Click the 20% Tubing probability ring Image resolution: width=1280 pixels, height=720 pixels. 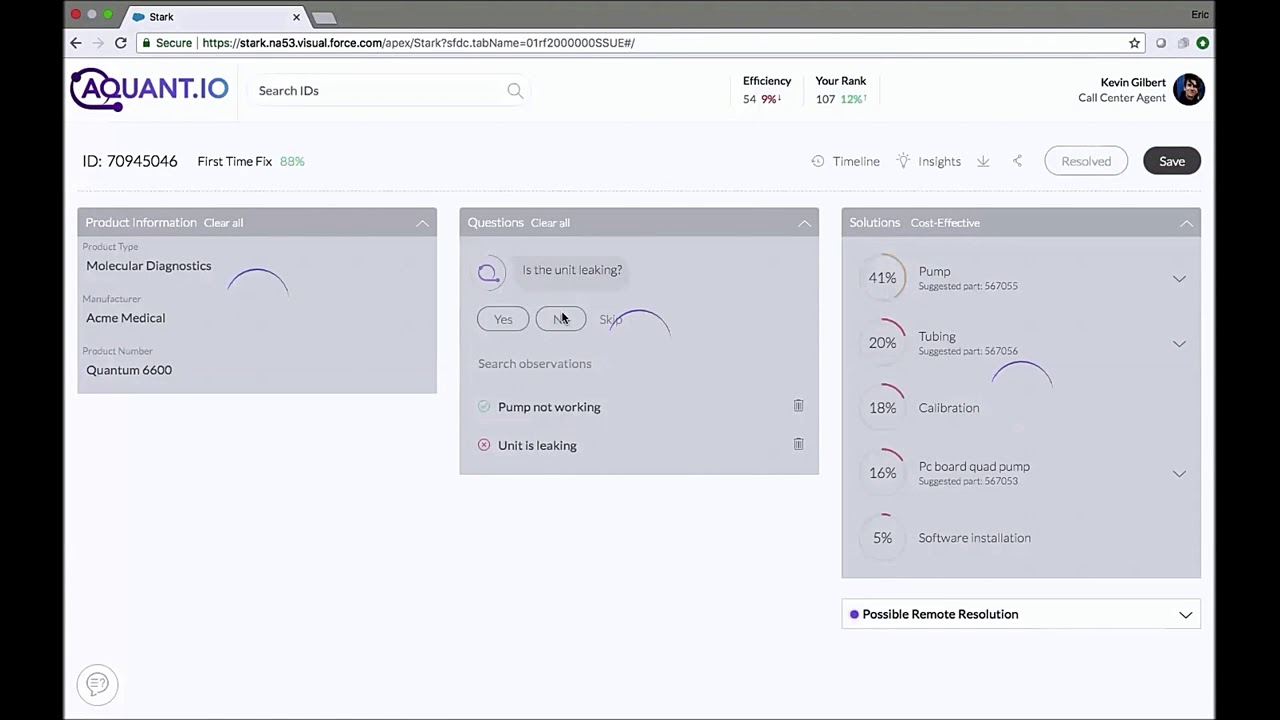[x=882, y=343]
